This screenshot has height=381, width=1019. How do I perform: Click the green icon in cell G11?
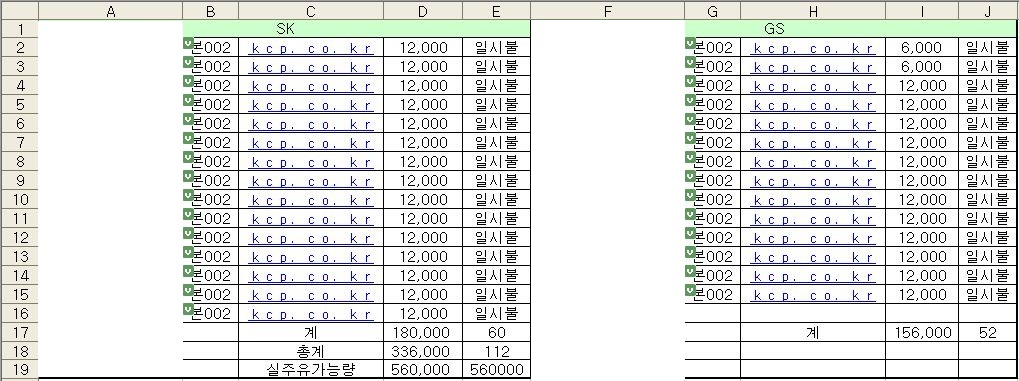pyautogui.click(x=690, y=214)
